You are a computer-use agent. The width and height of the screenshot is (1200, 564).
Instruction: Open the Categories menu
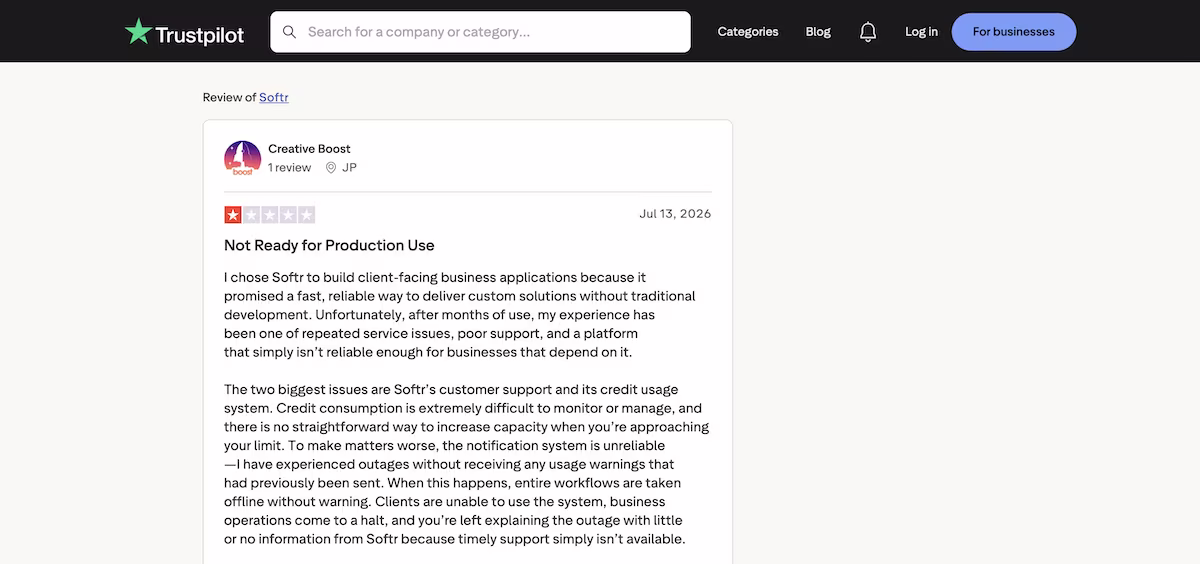748,32
